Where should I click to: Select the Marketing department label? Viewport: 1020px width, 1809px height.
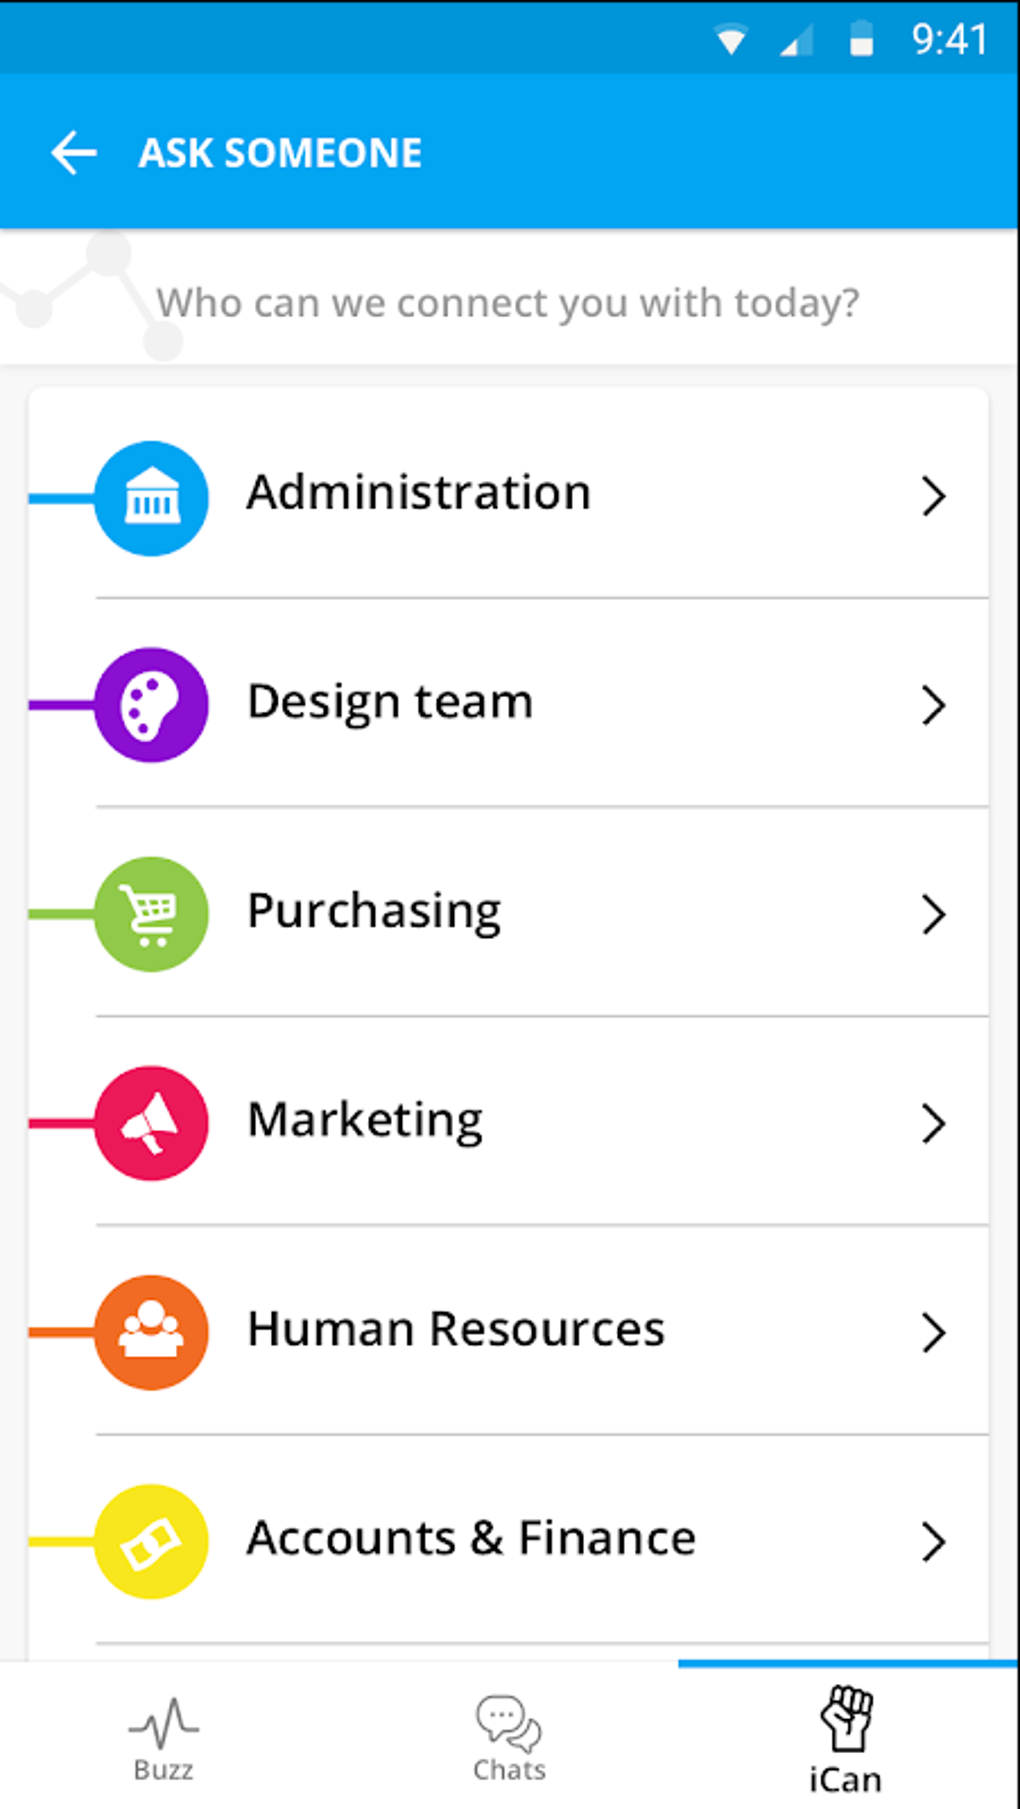click(365, 1120)
